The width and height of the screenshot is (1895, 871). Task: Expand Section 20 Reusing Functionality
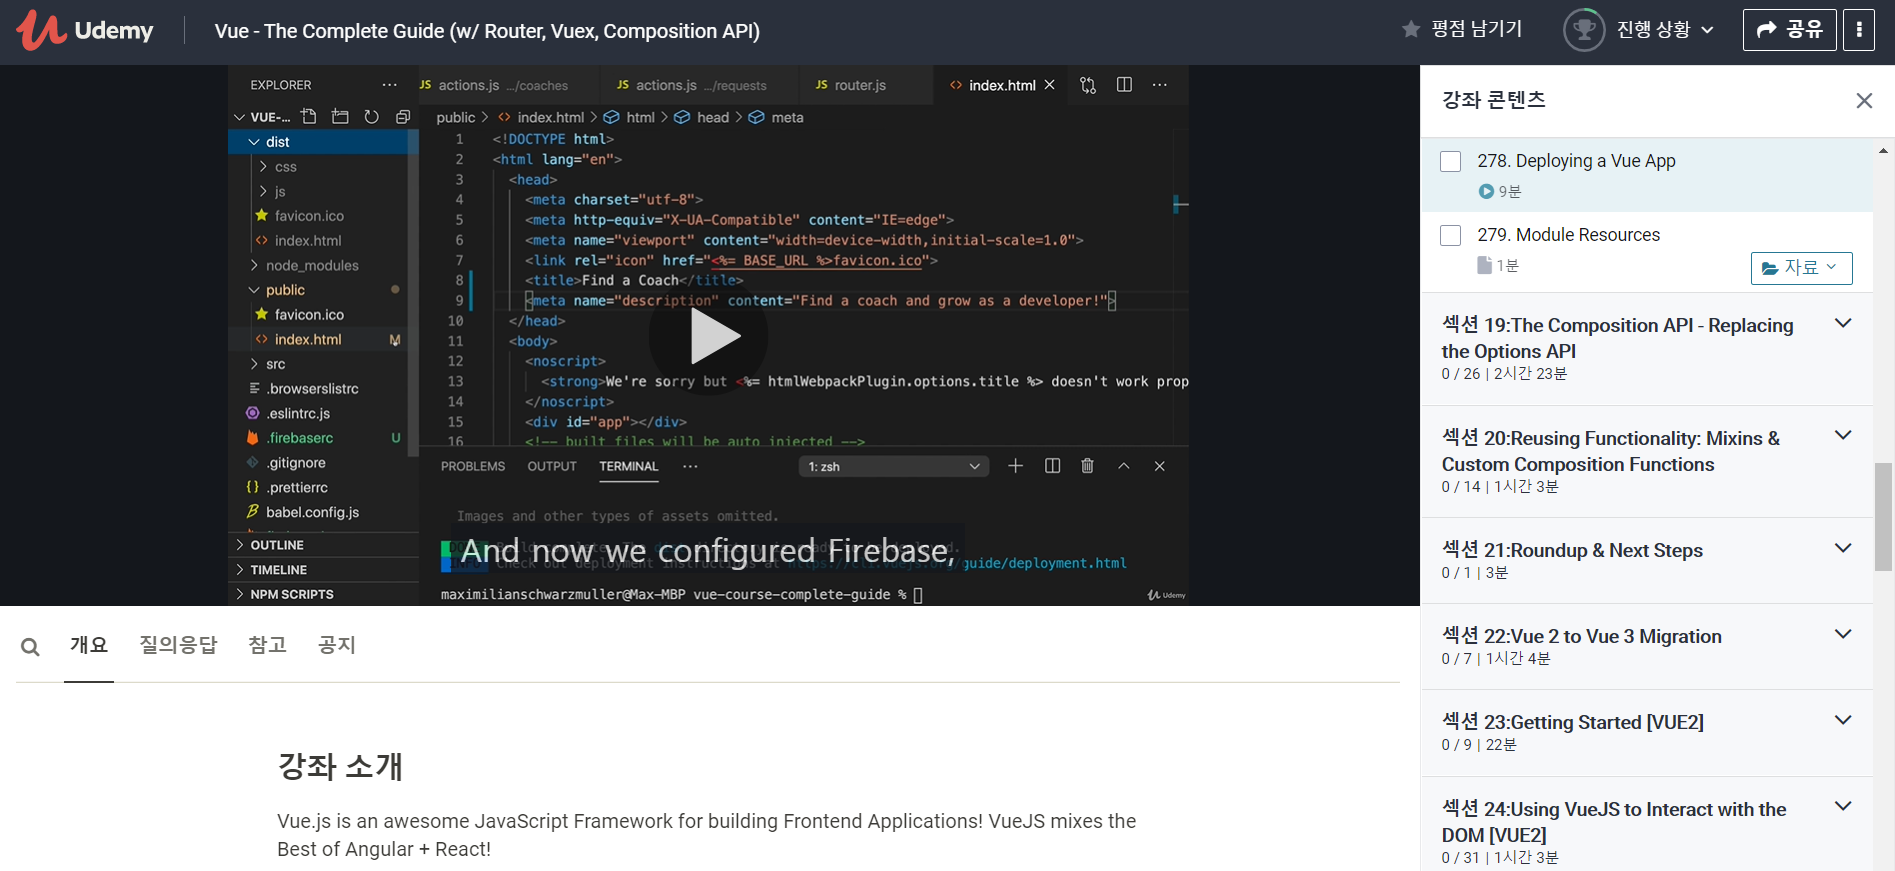[1843, 435]
